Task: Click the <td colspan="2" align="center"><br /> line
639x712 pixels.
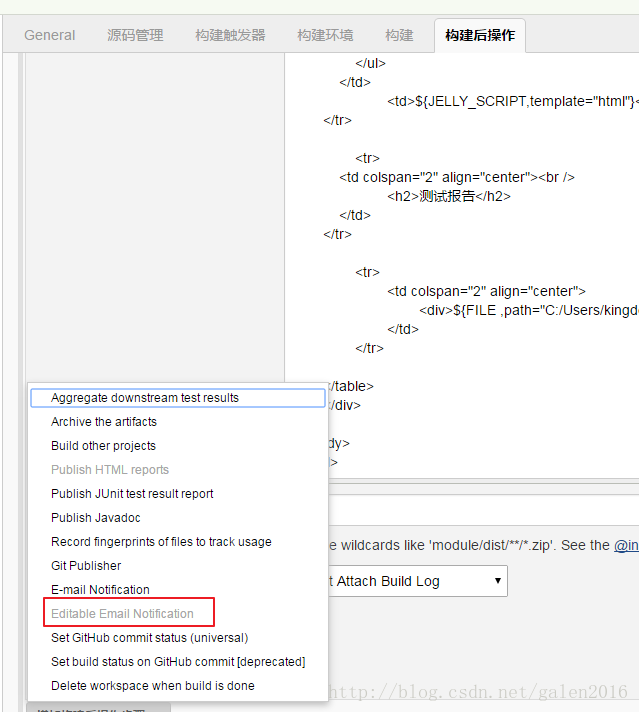Action: (x=457, y=177)
